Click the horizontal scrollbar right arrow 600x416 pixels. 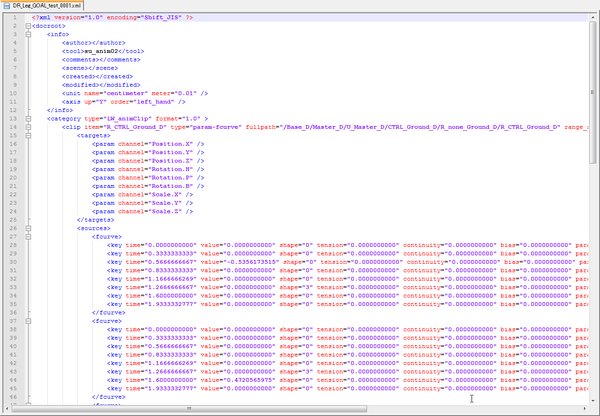pos(584,408)
